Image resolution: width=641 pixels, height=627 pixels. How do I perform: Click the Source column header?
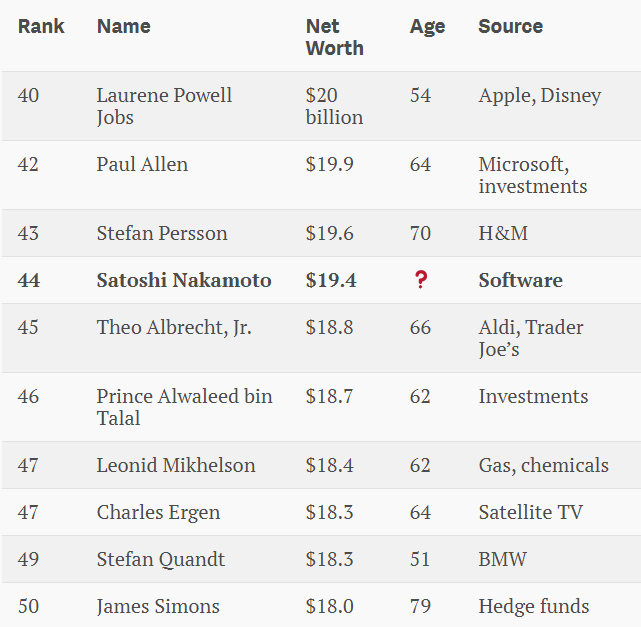(x=510, y=27)
